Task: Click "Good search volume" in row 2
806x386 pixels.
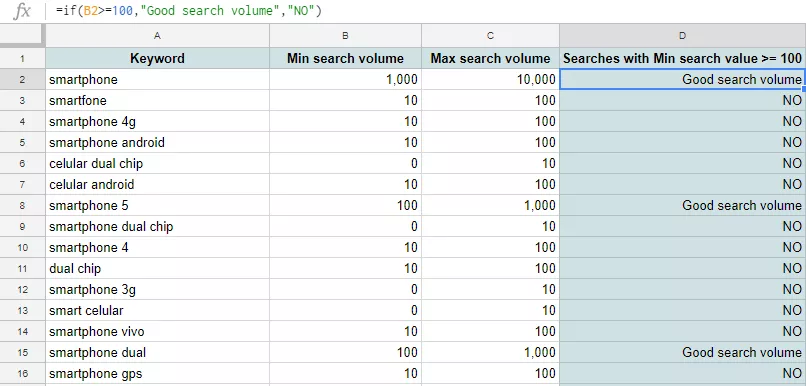Action: point(683,80)
